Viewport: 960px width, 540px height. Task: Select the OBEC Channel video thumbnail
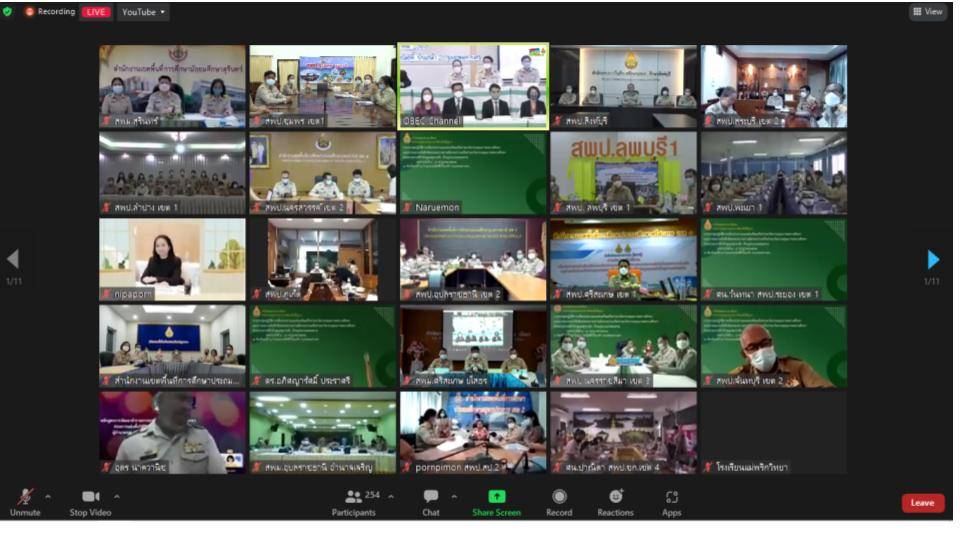[x=473, y=86]
